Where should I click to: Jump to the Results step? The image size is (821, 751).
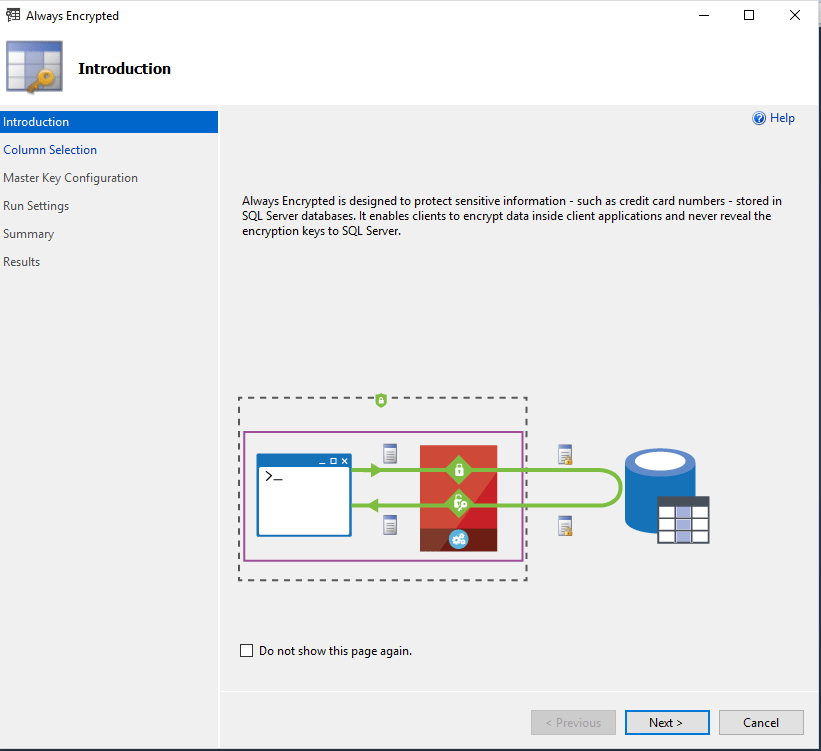(21, 262)
